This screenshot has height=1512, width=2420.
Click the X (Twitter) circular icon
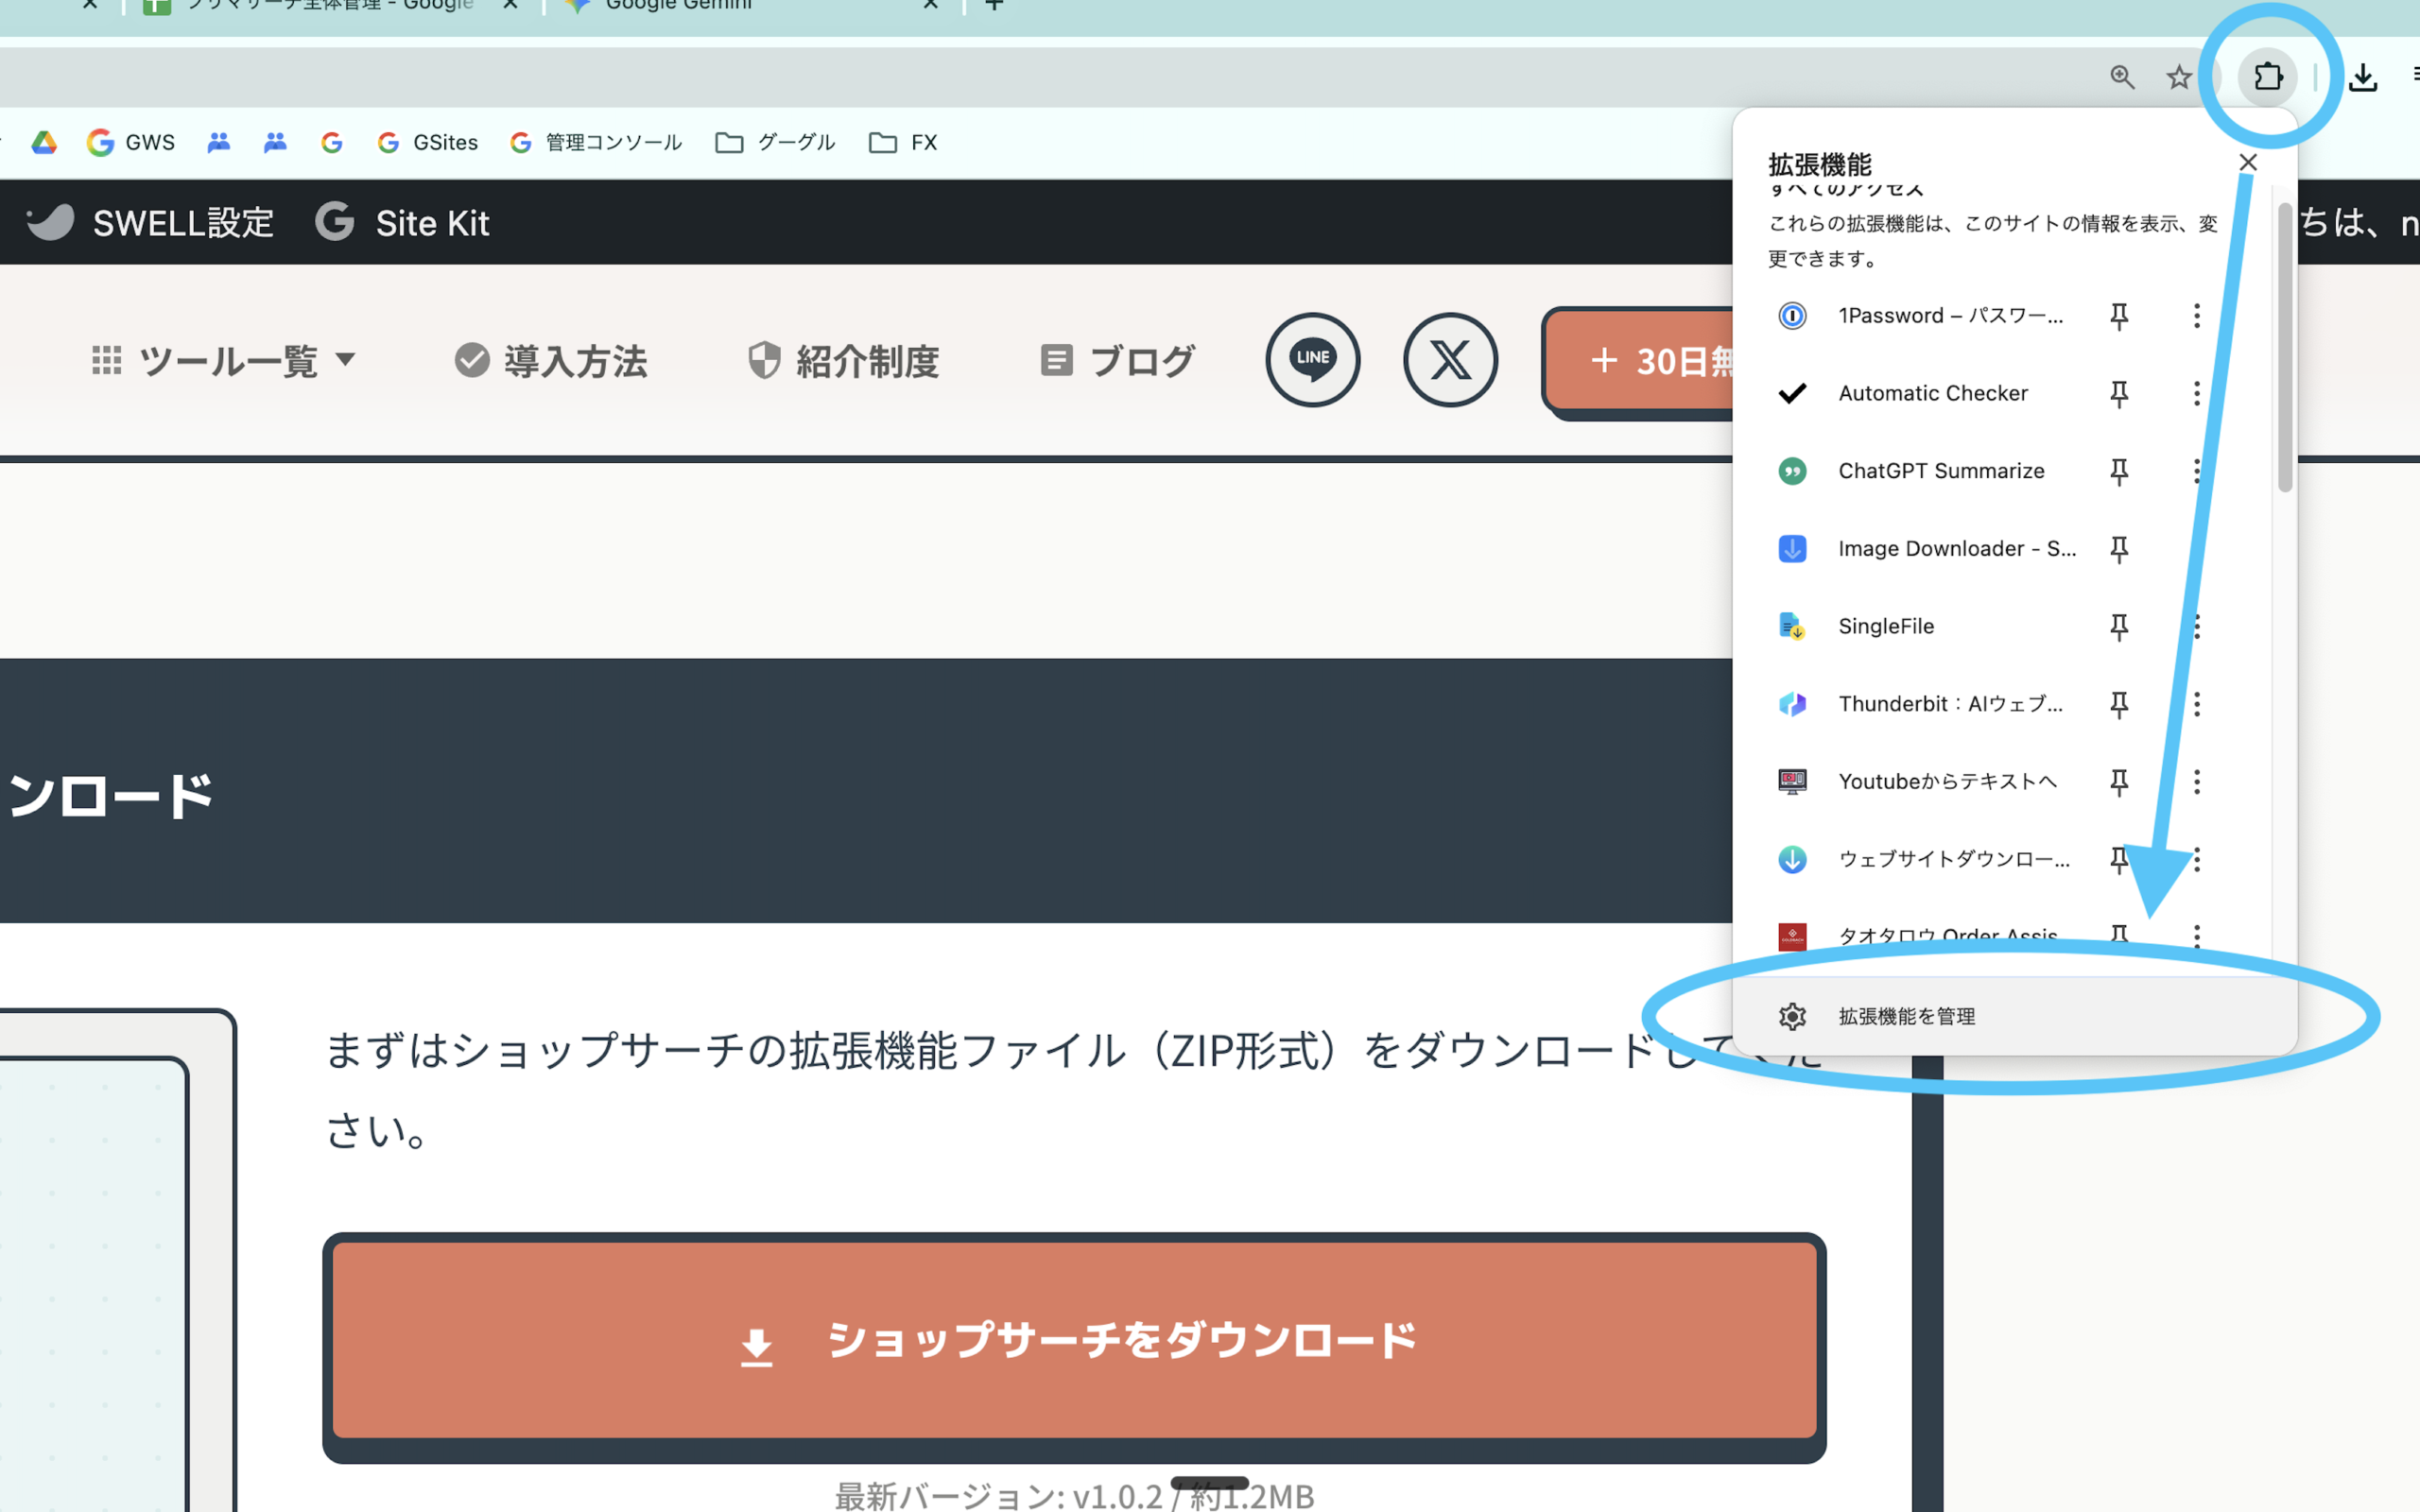(x=1450, y=360)
